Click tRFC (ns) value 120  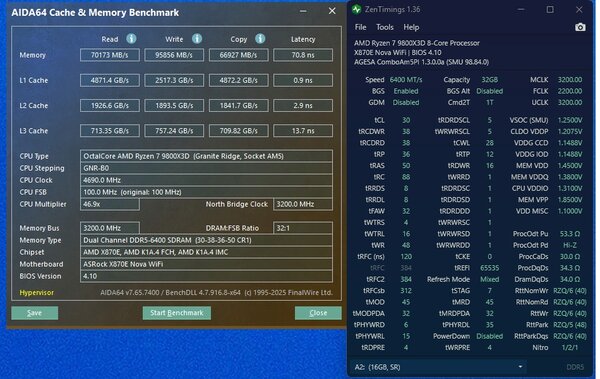pos(406,256)
